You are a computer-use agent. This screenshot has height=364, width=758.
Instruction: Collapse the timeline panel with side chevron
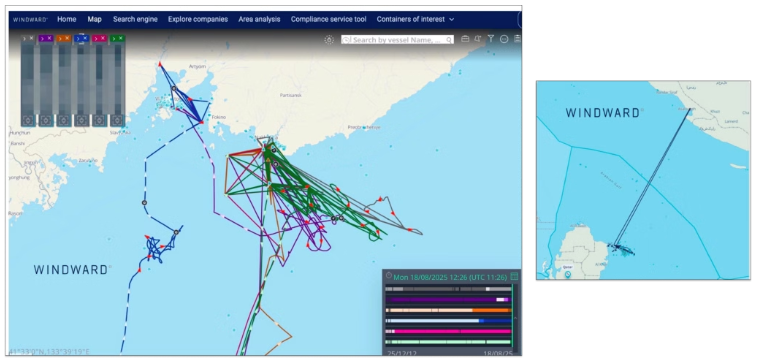click(515, 318)
